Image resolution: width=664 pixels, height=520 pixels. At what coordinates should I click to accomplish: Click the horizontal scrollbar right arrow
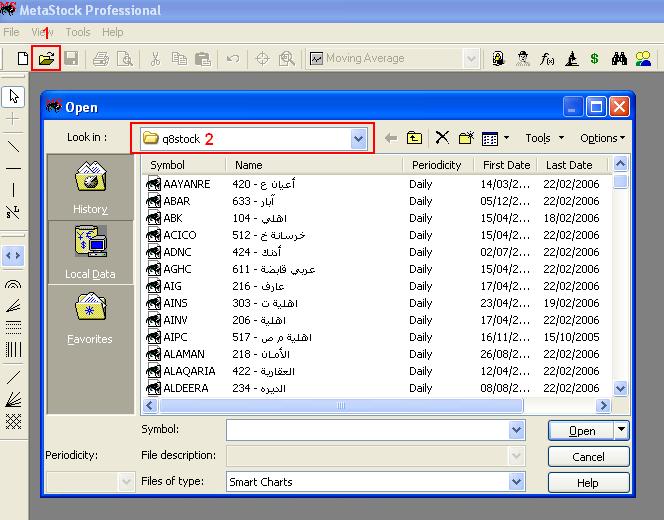(x=603, y=406)
